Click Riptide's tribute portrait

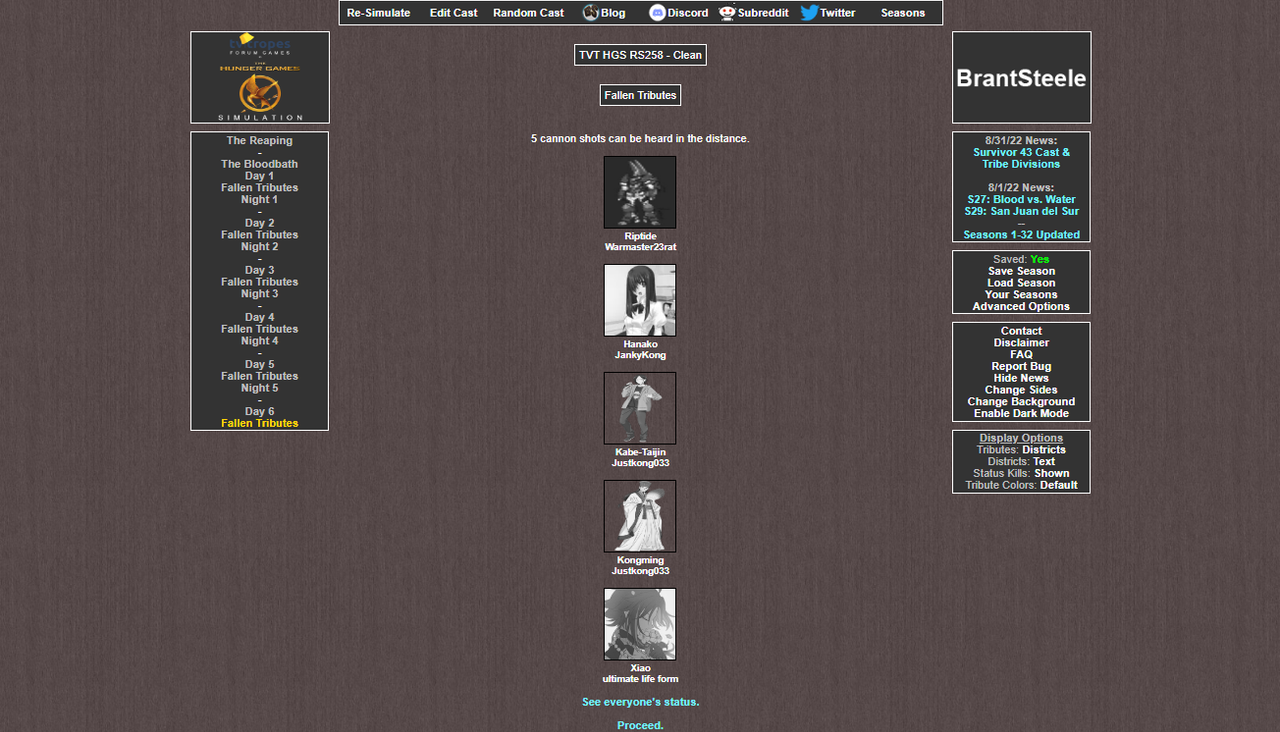(639, 191)
